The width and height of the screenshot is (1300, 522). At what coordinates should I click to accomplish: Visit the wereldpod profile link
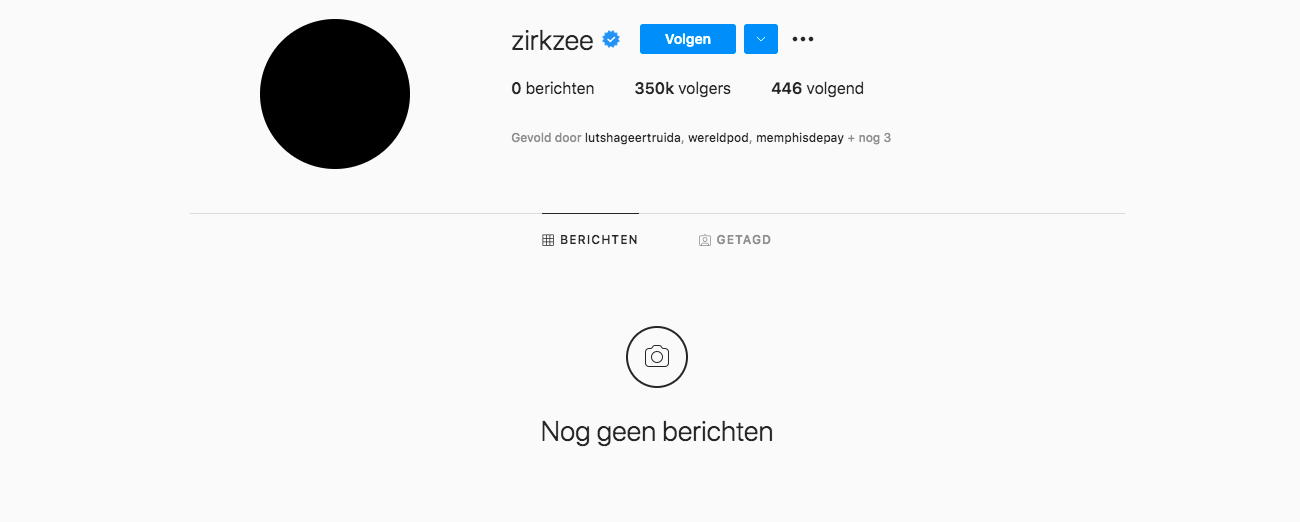(718, 138)
